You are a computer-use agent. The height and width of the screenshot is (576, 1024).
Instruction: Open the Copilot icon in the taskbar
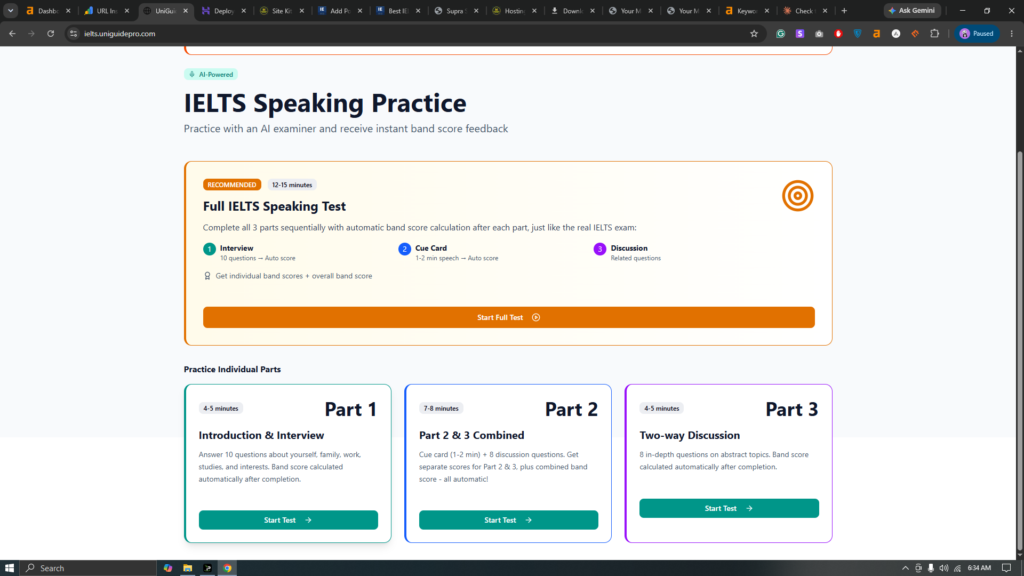[x=168, y=568]
